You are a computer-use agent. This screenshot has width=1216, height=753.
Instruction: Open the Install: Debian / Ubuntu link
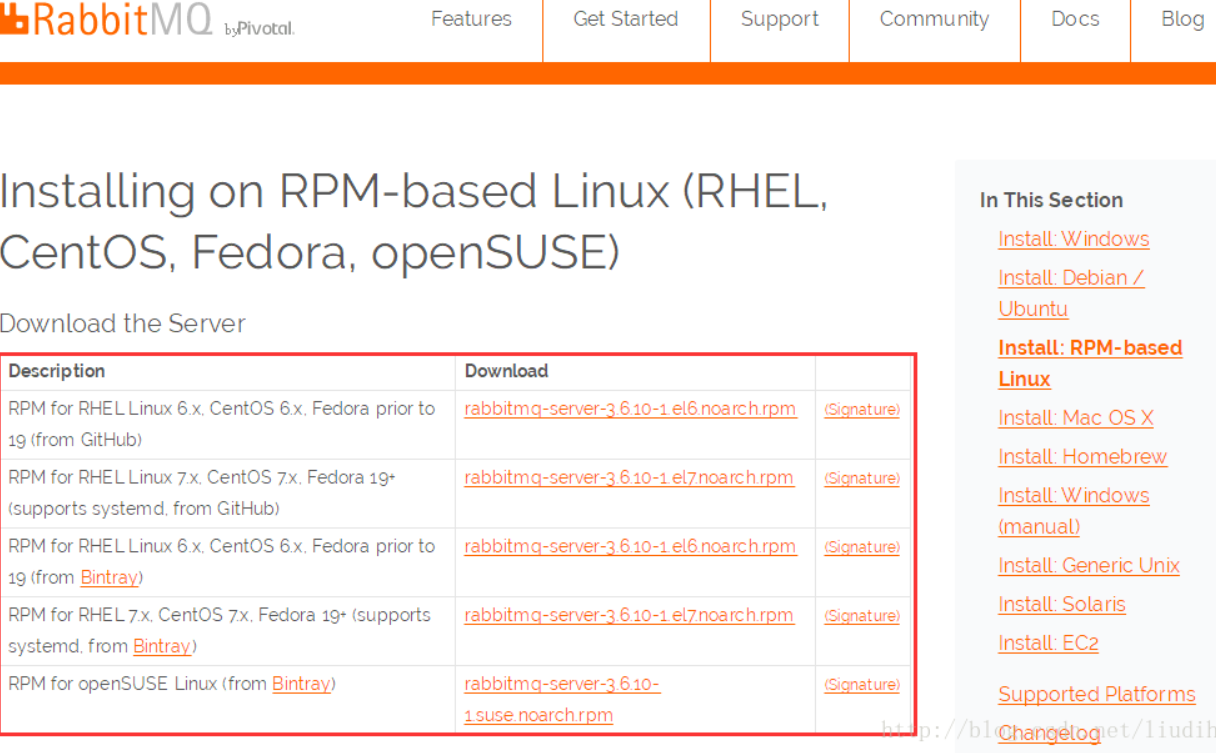coord(1070,278)
